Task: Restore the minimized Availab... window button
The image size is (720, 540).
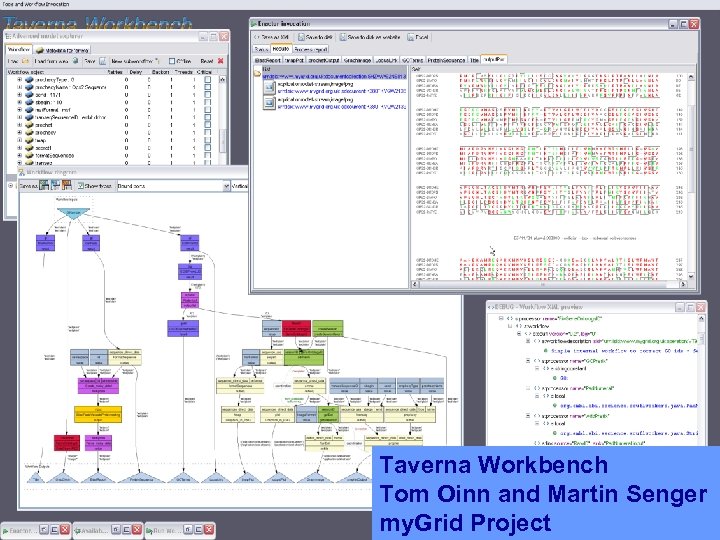Action: click(x=116, y=529)
